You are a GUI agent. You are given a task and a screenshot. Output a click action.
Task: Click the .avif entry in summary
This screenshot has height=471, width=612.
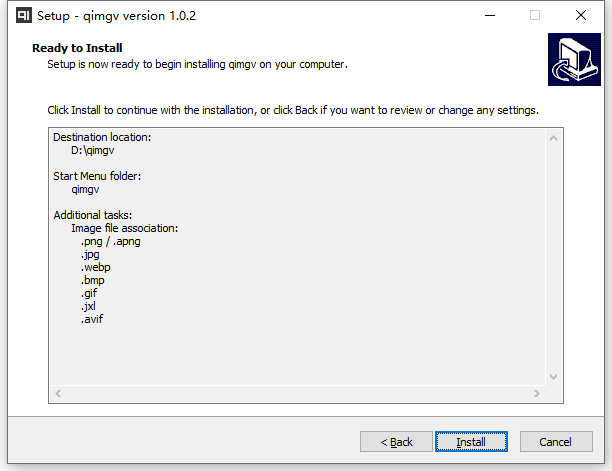click(92, 319)
